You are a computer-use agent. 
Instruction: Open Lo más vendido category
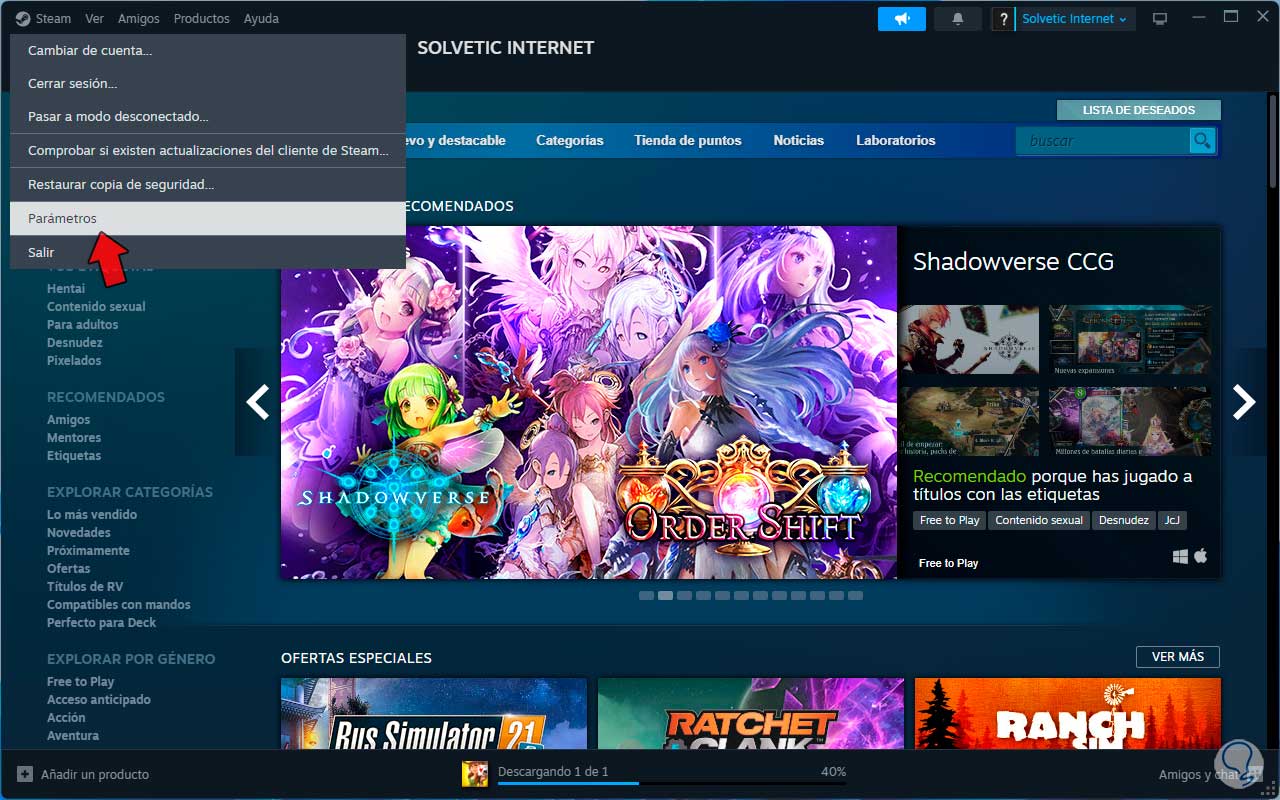[92, 515]
